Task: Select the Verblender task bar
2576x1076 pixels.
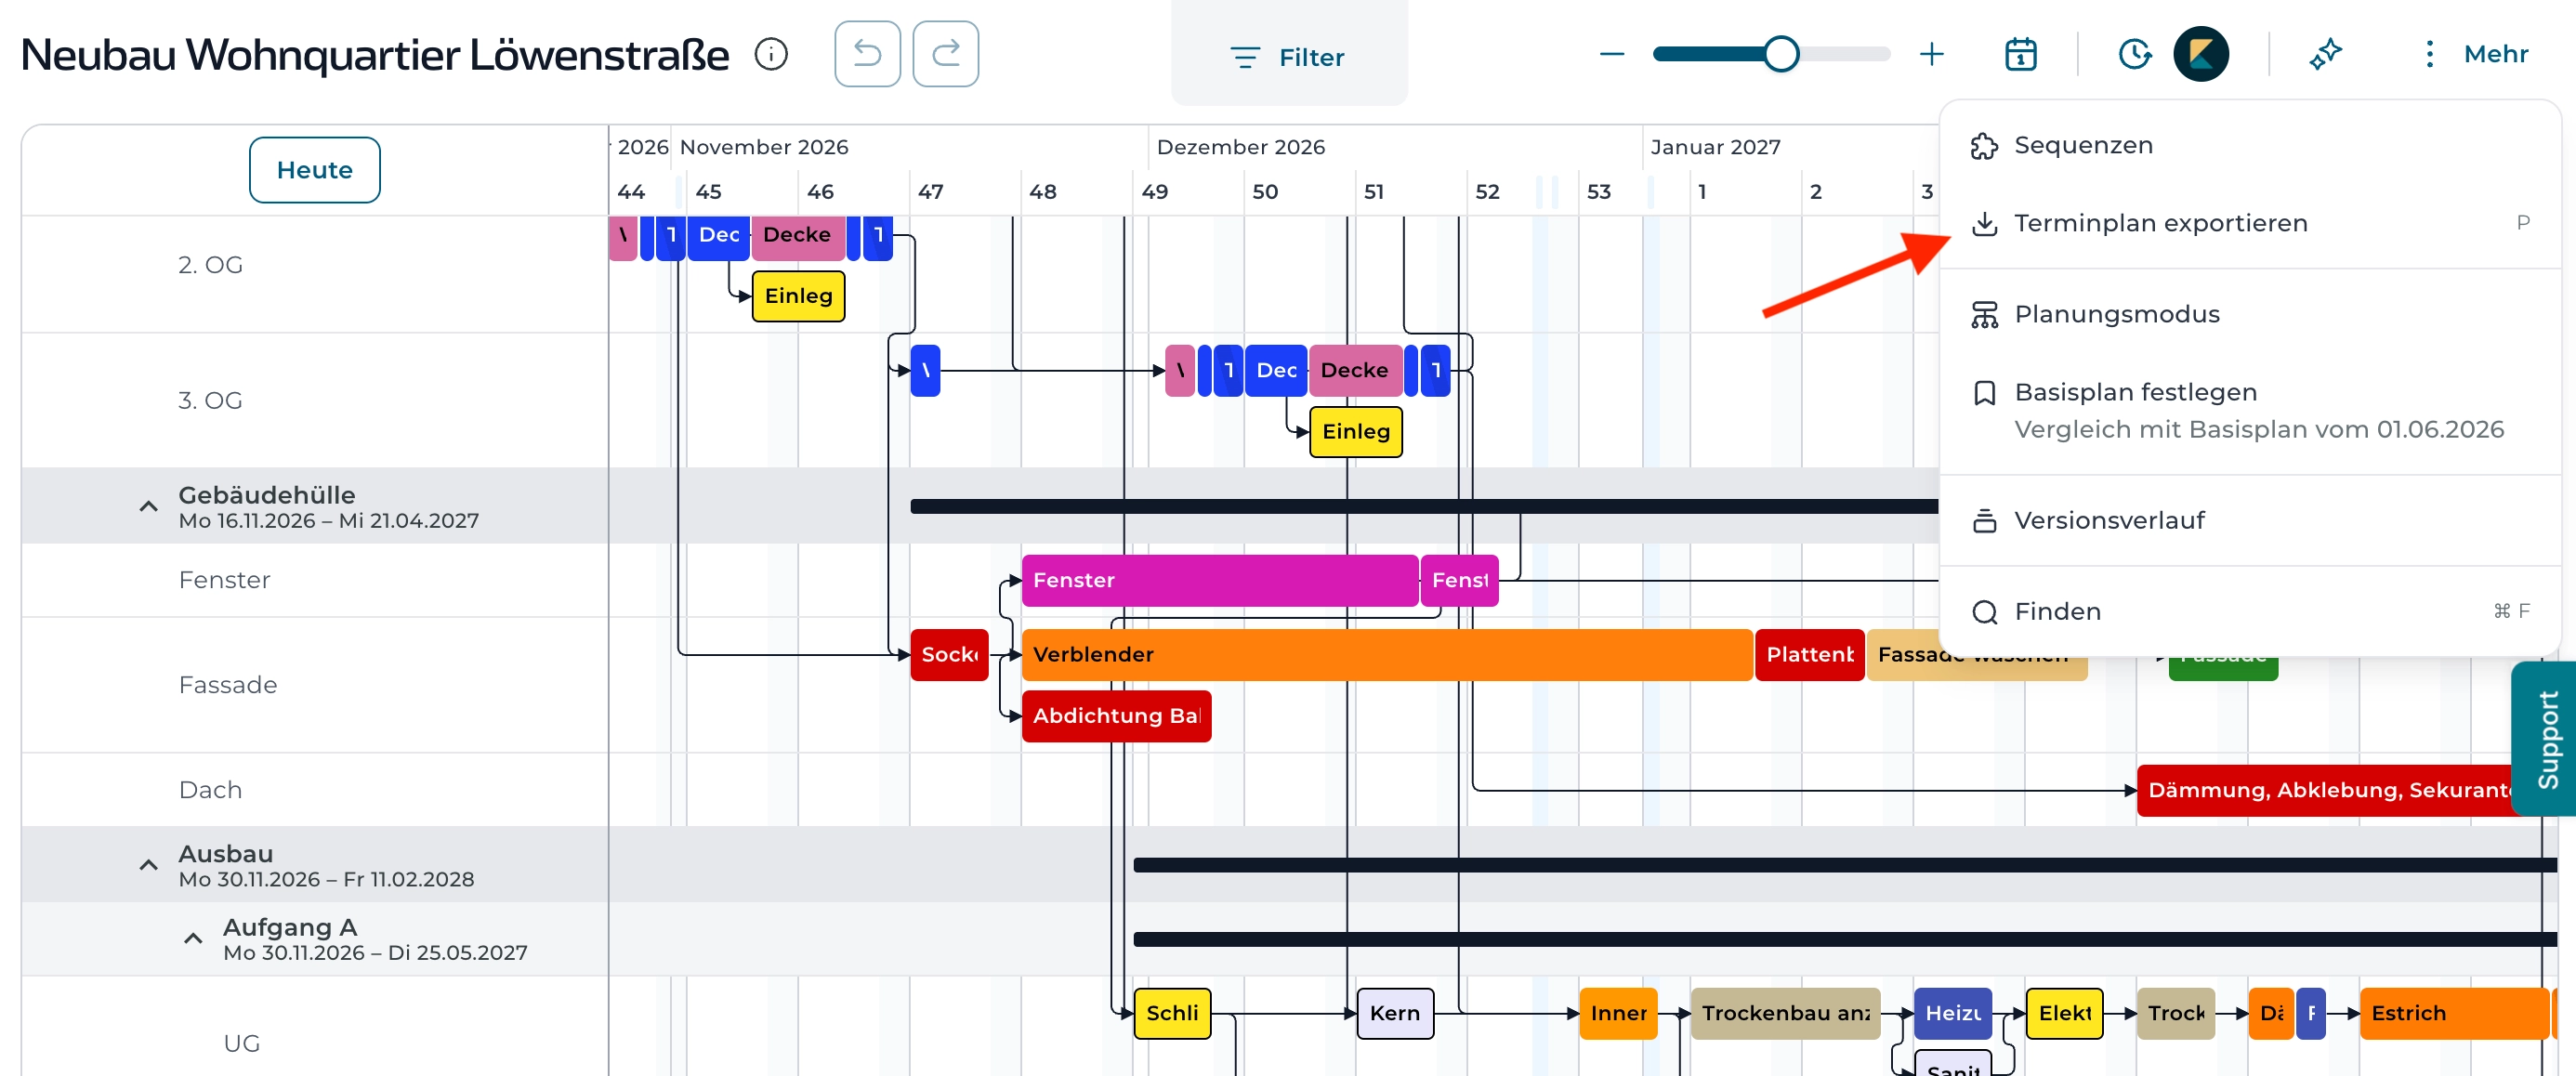Action: pos(1387,655)
